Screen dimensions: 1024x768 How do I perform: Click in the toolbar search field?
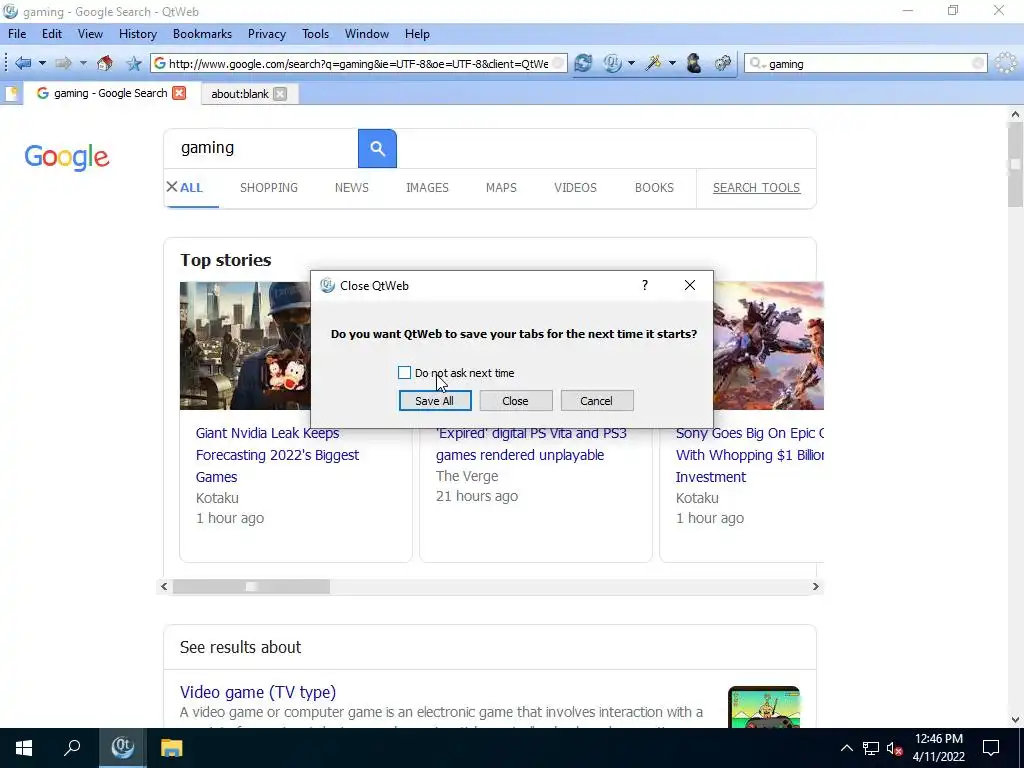[866, 63]
